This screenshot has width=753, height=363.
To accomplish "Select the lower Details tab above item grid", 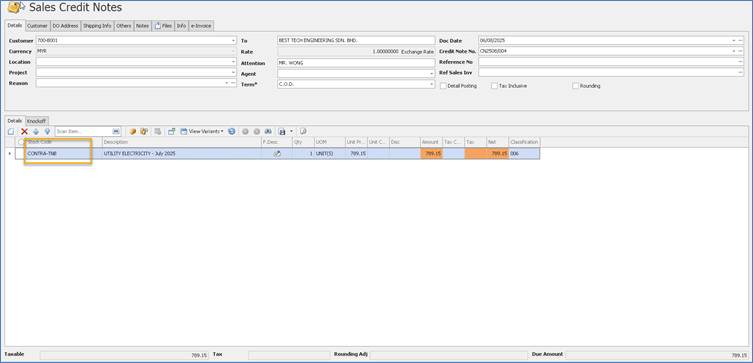I will (x=15, y=121).
